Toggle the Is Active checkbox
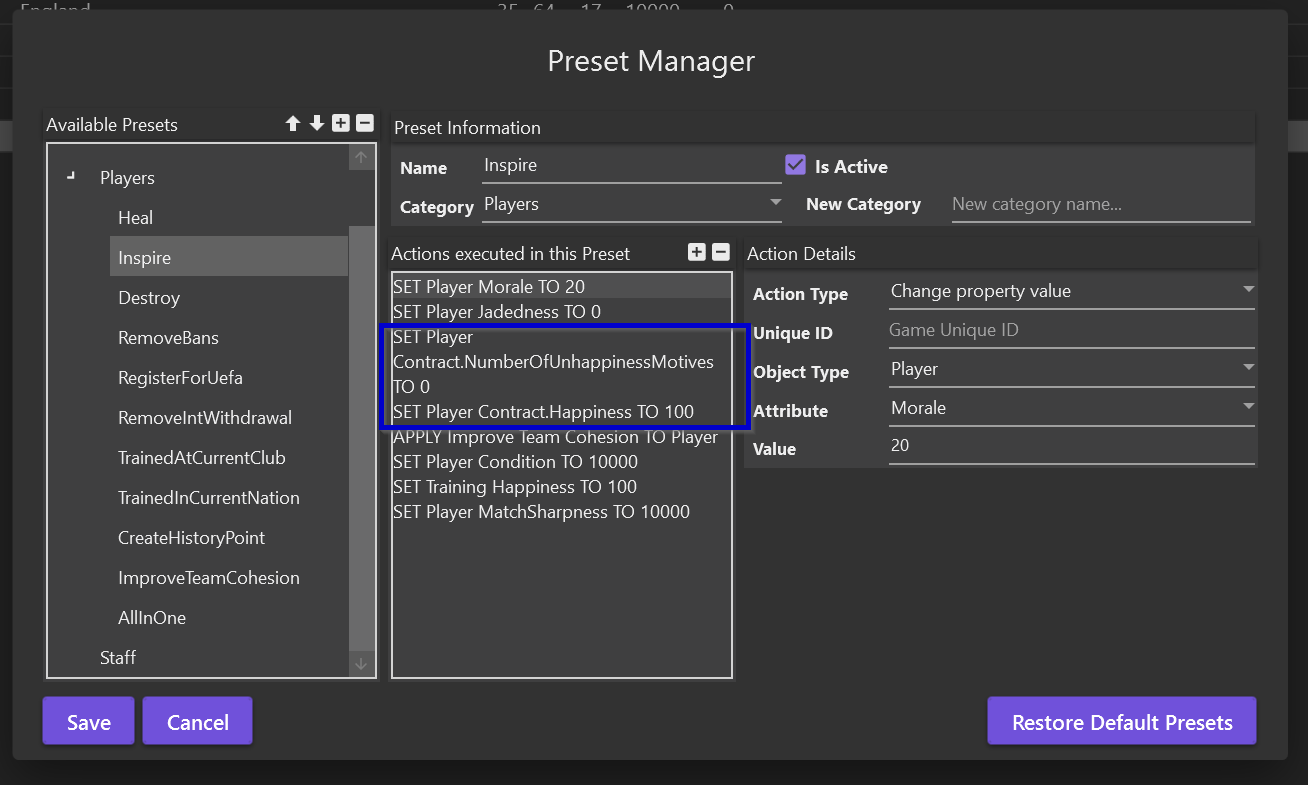The width and height of the screenshot is (1308, 785). (796, 165)
